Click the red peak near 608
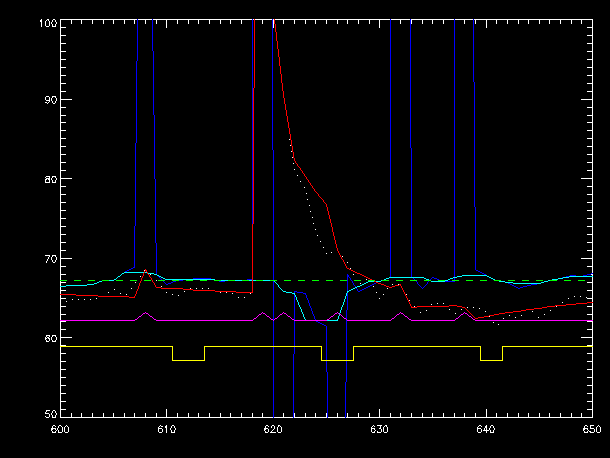The height and width of the screenshot is (458, 610). point(145,270)
